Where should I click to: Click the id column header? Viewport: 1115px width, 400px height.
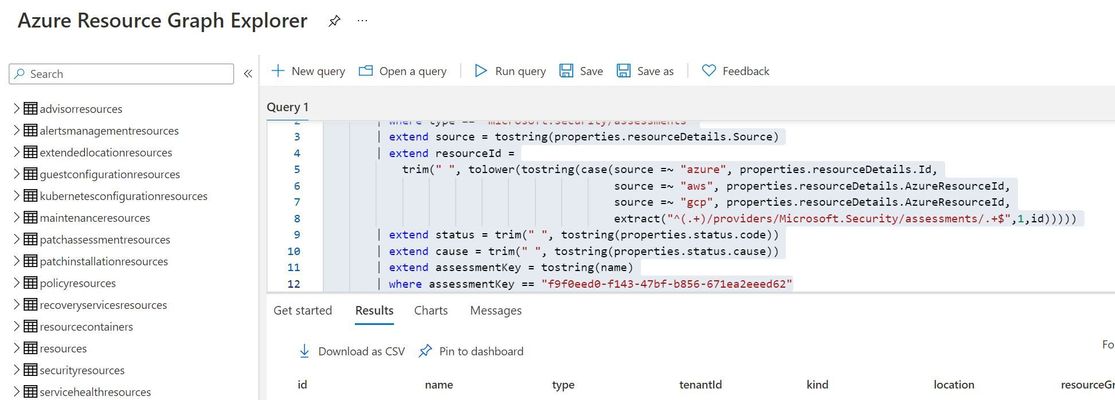pos(302,385)
